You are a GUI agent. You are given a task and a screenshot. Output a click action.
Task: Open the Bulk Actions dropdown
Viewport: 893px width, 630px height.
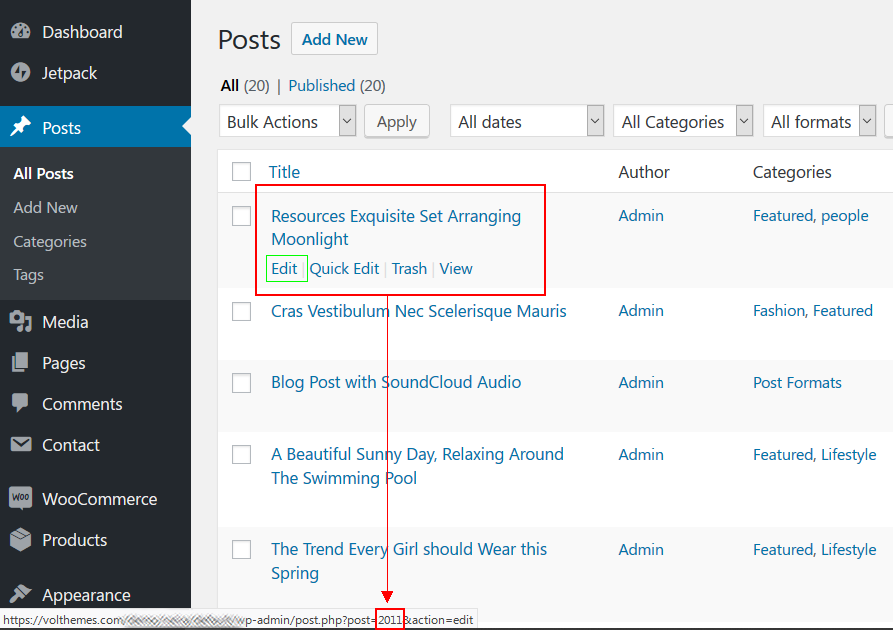(x=288, y=121)
